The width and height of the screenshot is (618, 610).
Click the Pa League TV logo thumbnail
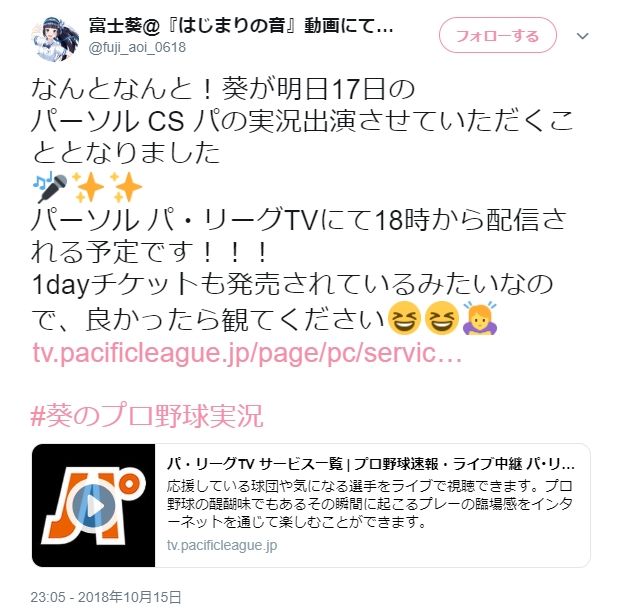point(93,505)
